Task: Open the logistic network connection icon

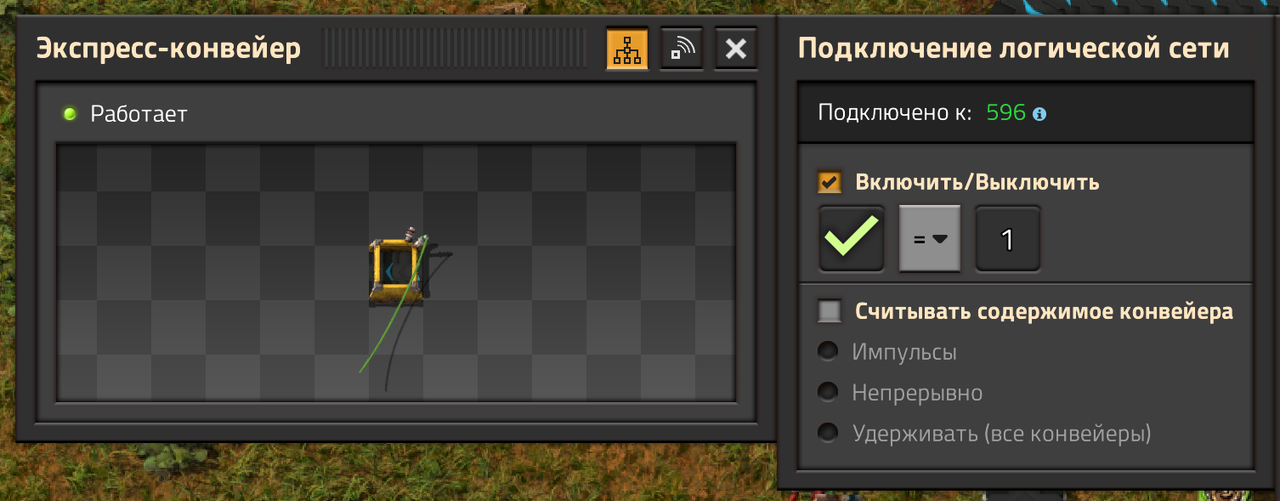Action: (681, 49)
